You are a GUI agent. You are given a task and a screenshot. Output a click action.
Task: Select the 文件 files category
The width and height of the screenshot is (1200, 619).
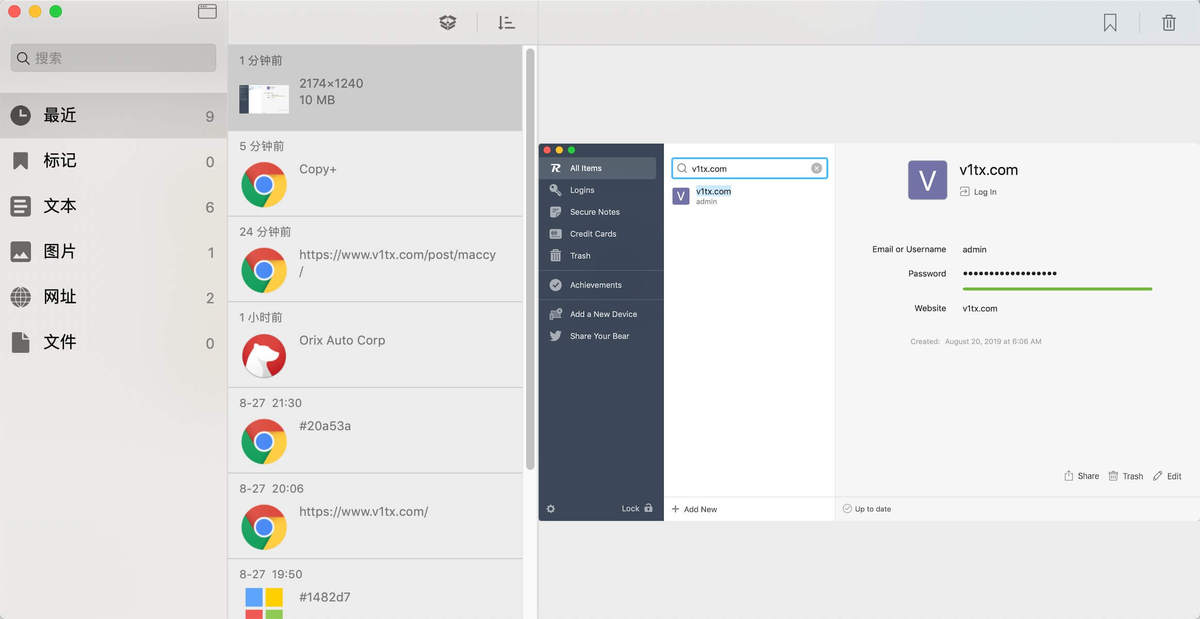(114, 343)
